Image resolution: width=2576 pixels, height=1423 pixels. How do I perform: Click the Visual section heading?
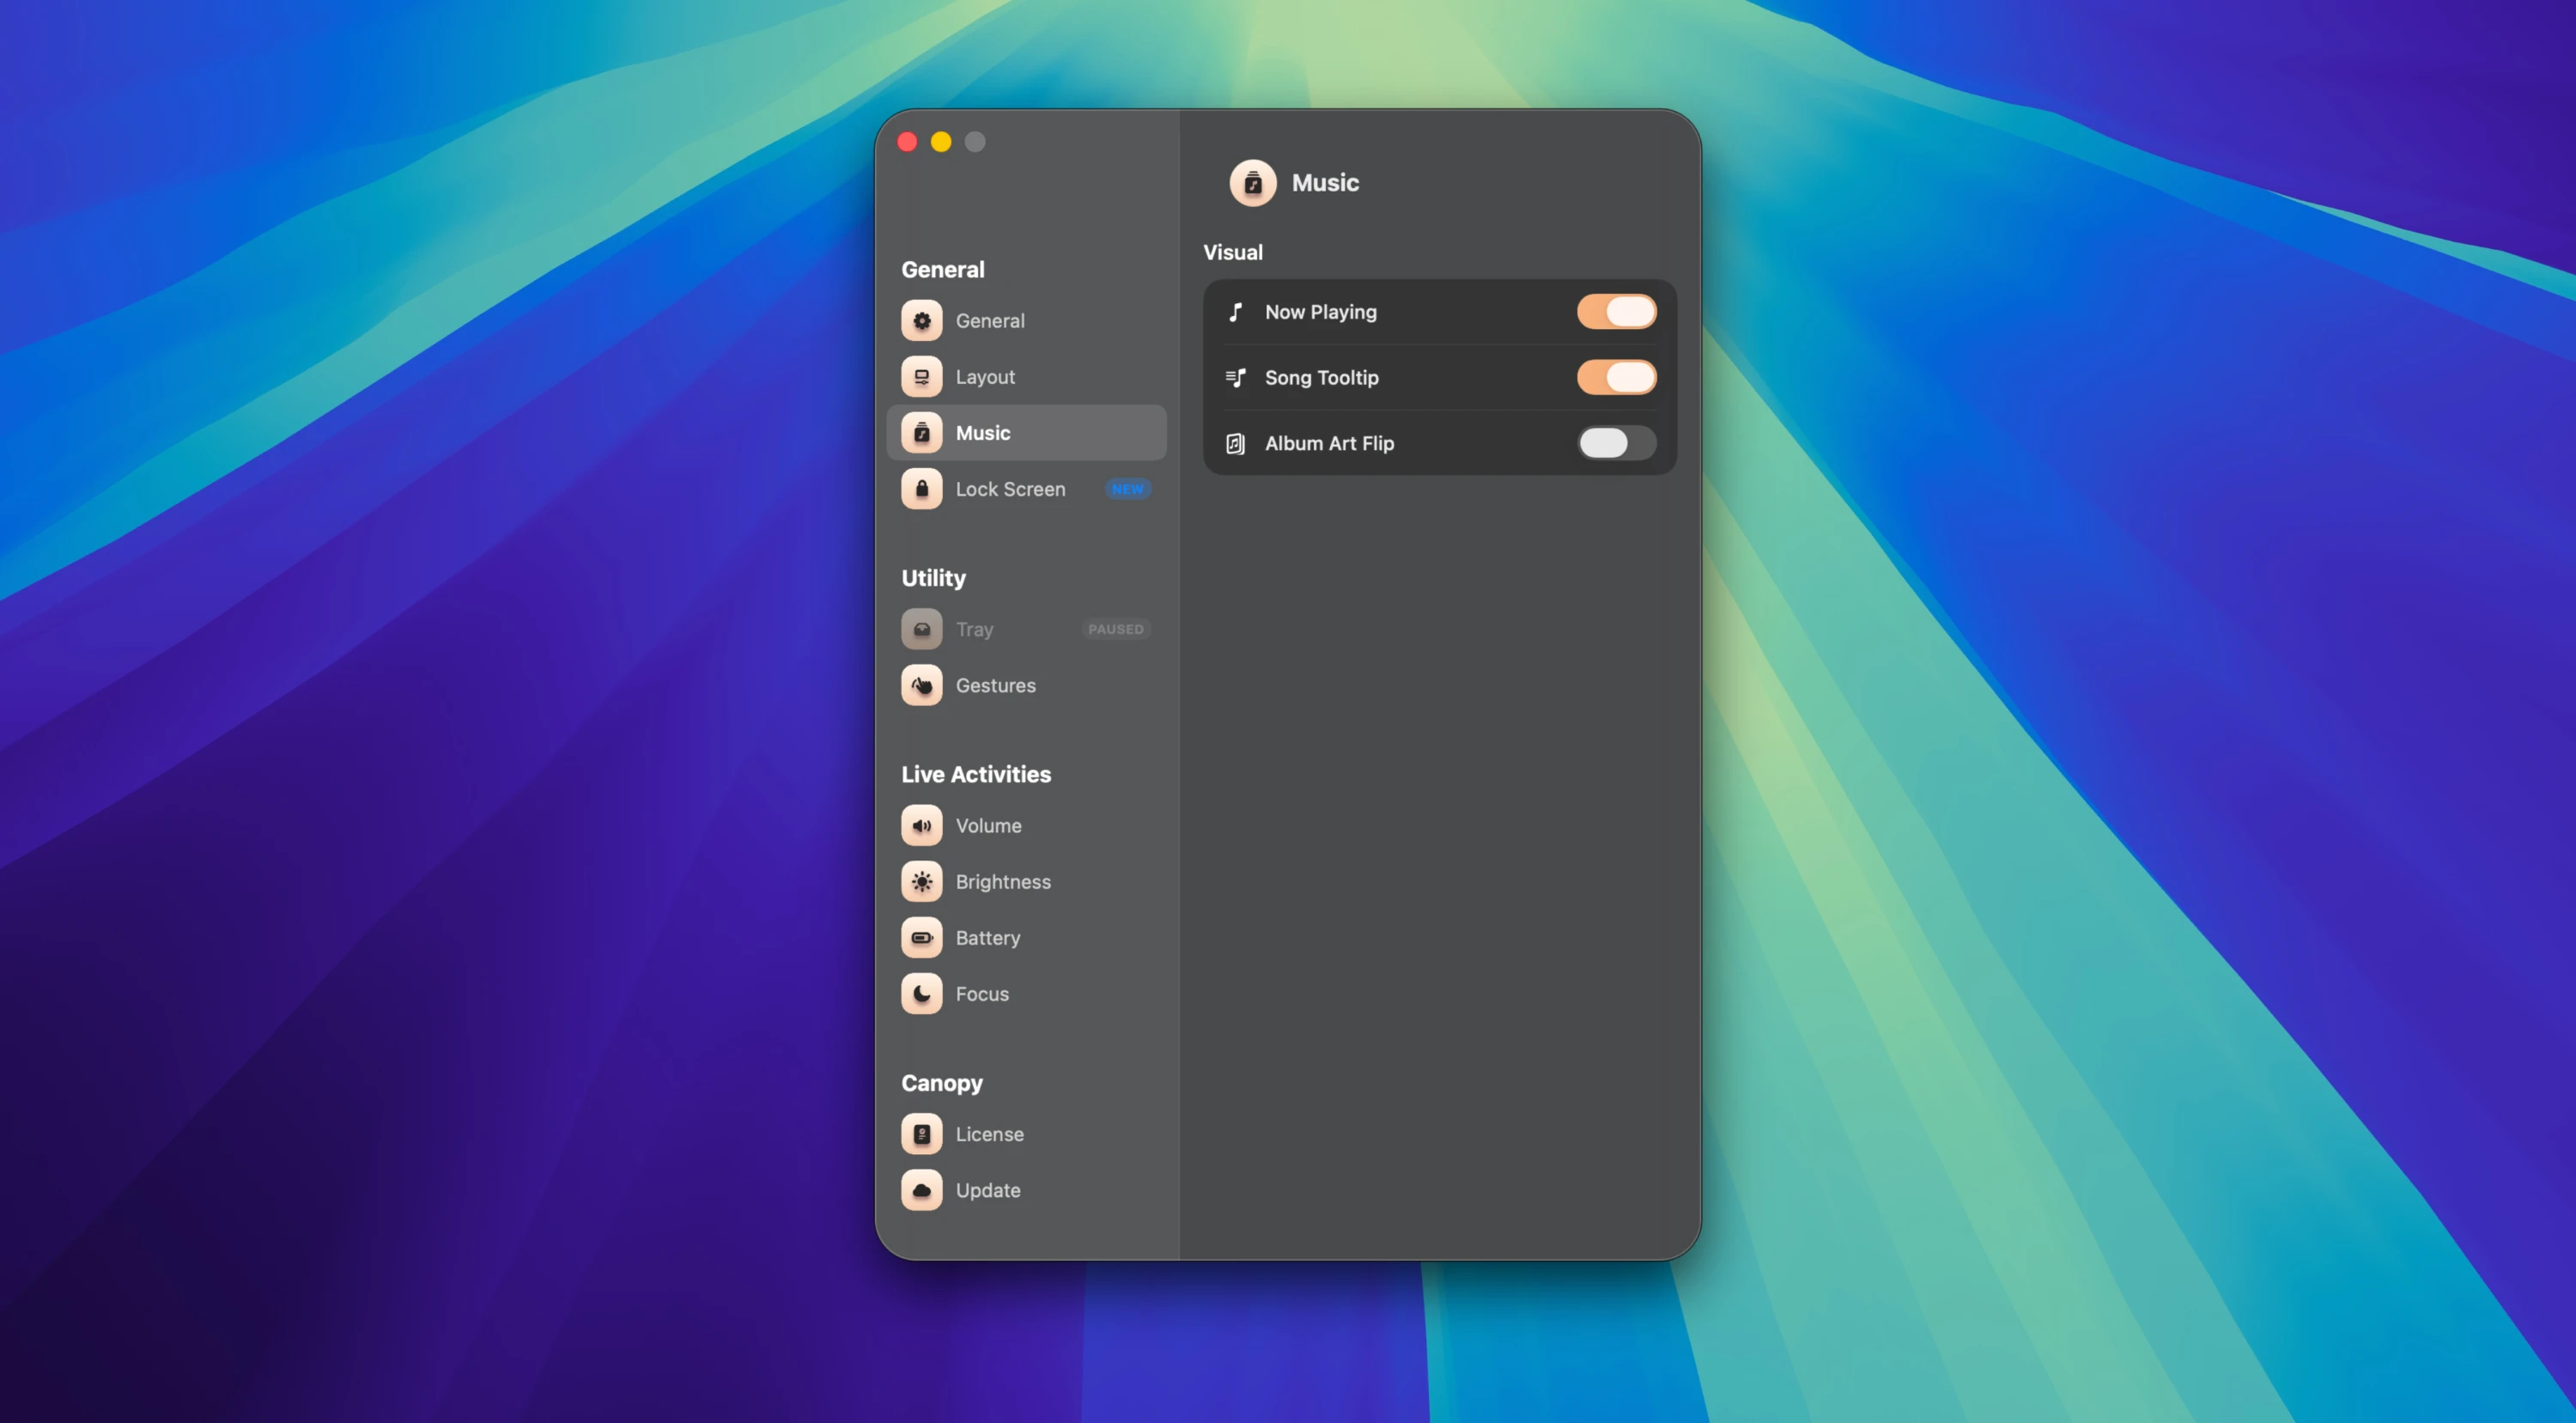[x=1232, y=252]
